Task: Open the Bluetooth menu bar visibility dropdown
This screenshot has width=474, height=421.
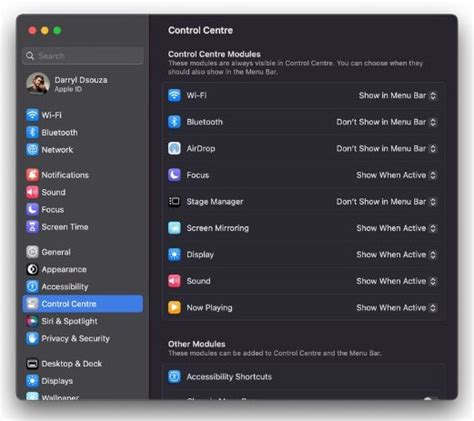Action: pyautogui.click(x=386, y=122)
